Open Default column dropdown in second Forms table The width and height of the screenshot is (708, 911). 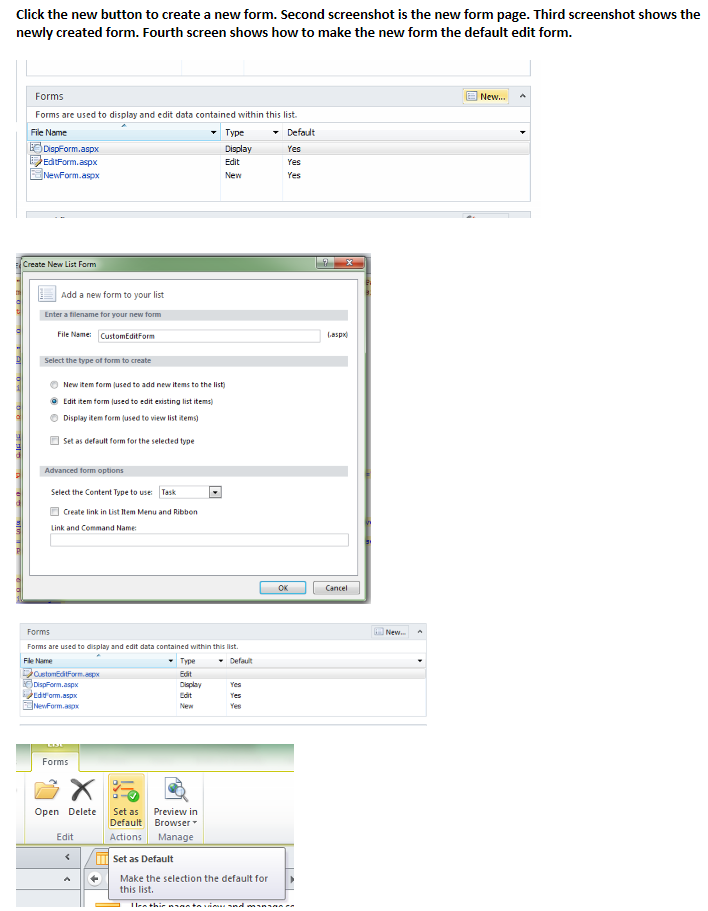coord(419,661)
